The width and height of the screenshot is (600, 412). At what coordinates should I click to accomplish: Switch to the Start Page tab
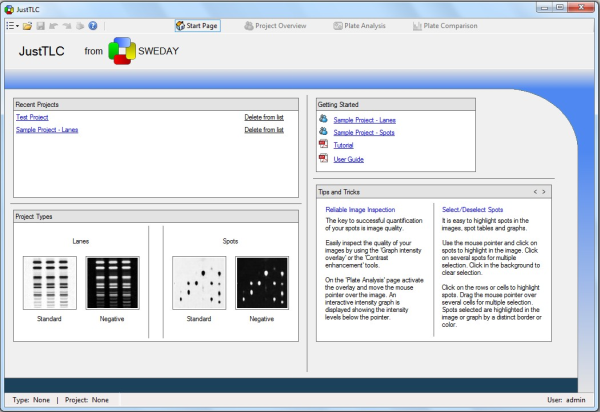coord(197,26)
